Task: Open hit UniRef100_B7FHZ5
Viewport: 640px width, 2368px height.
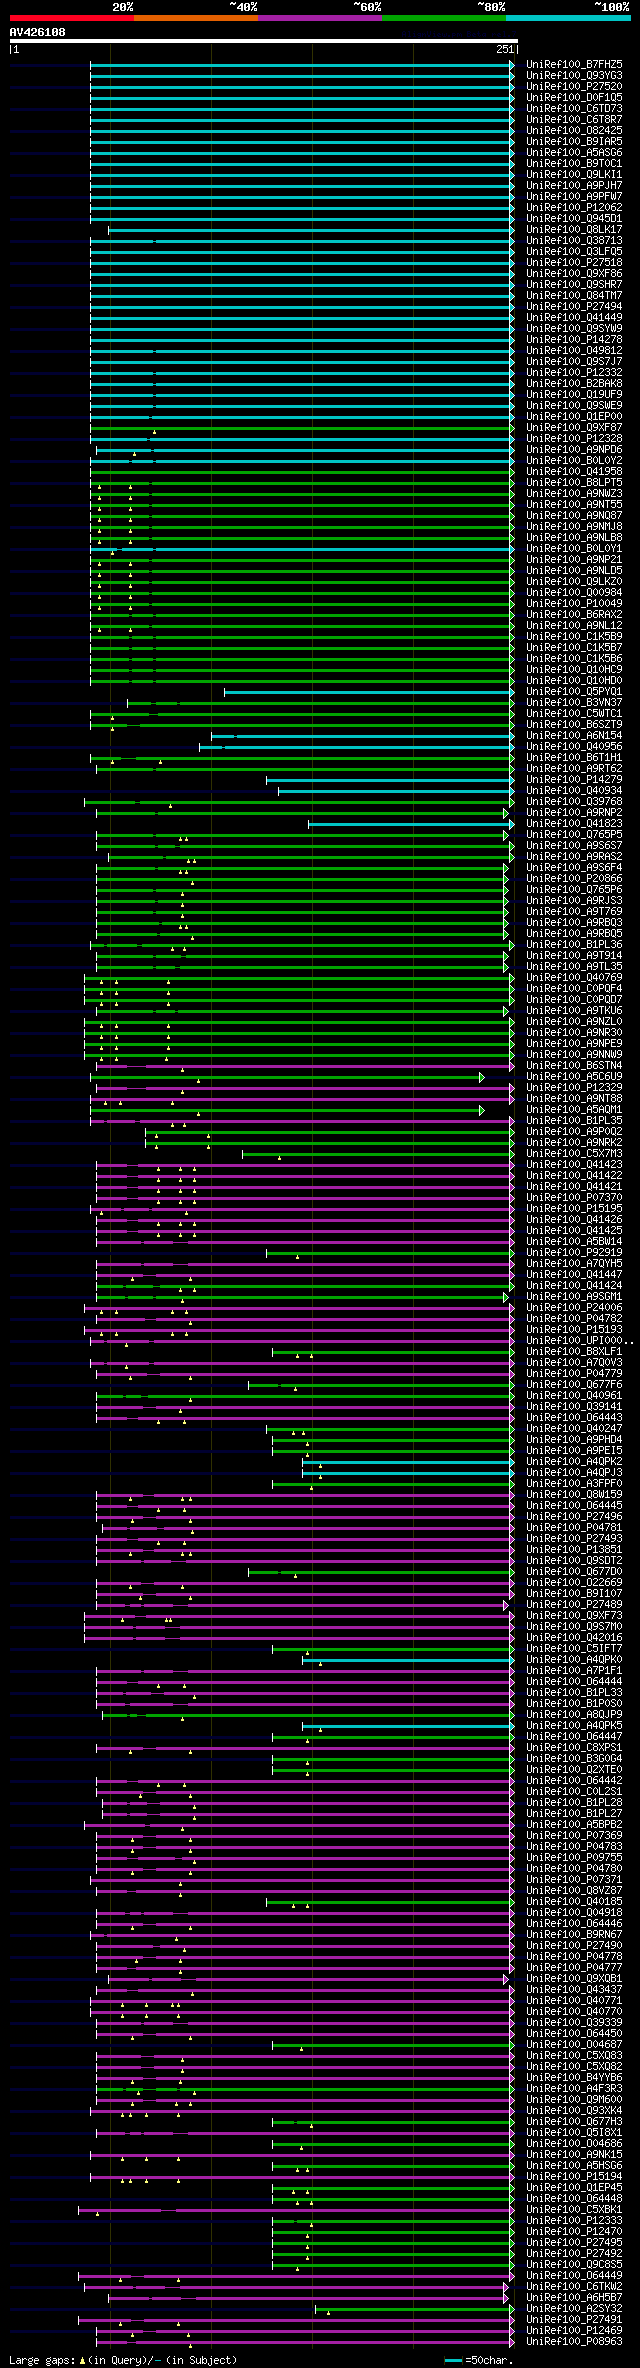Action: click(x=574, y=64)
